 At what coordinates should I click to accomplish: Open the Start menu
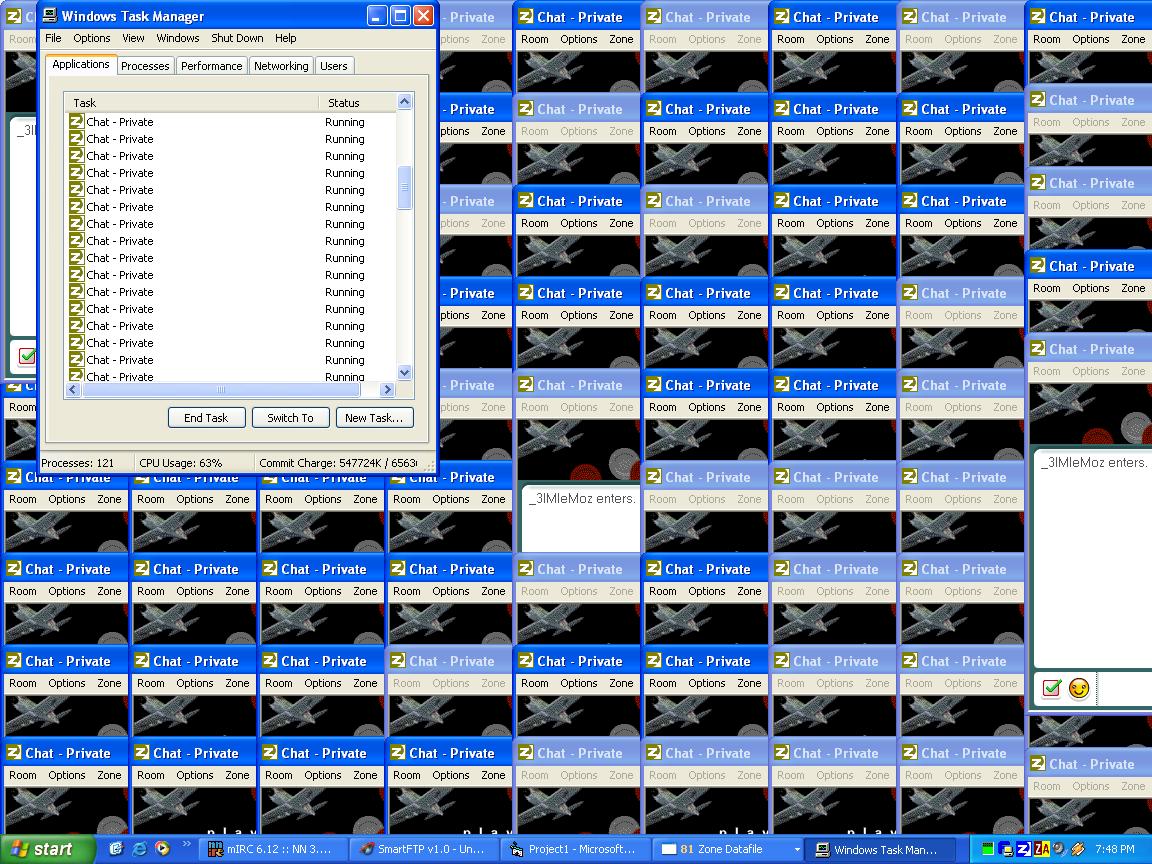(x=48, y=849)
